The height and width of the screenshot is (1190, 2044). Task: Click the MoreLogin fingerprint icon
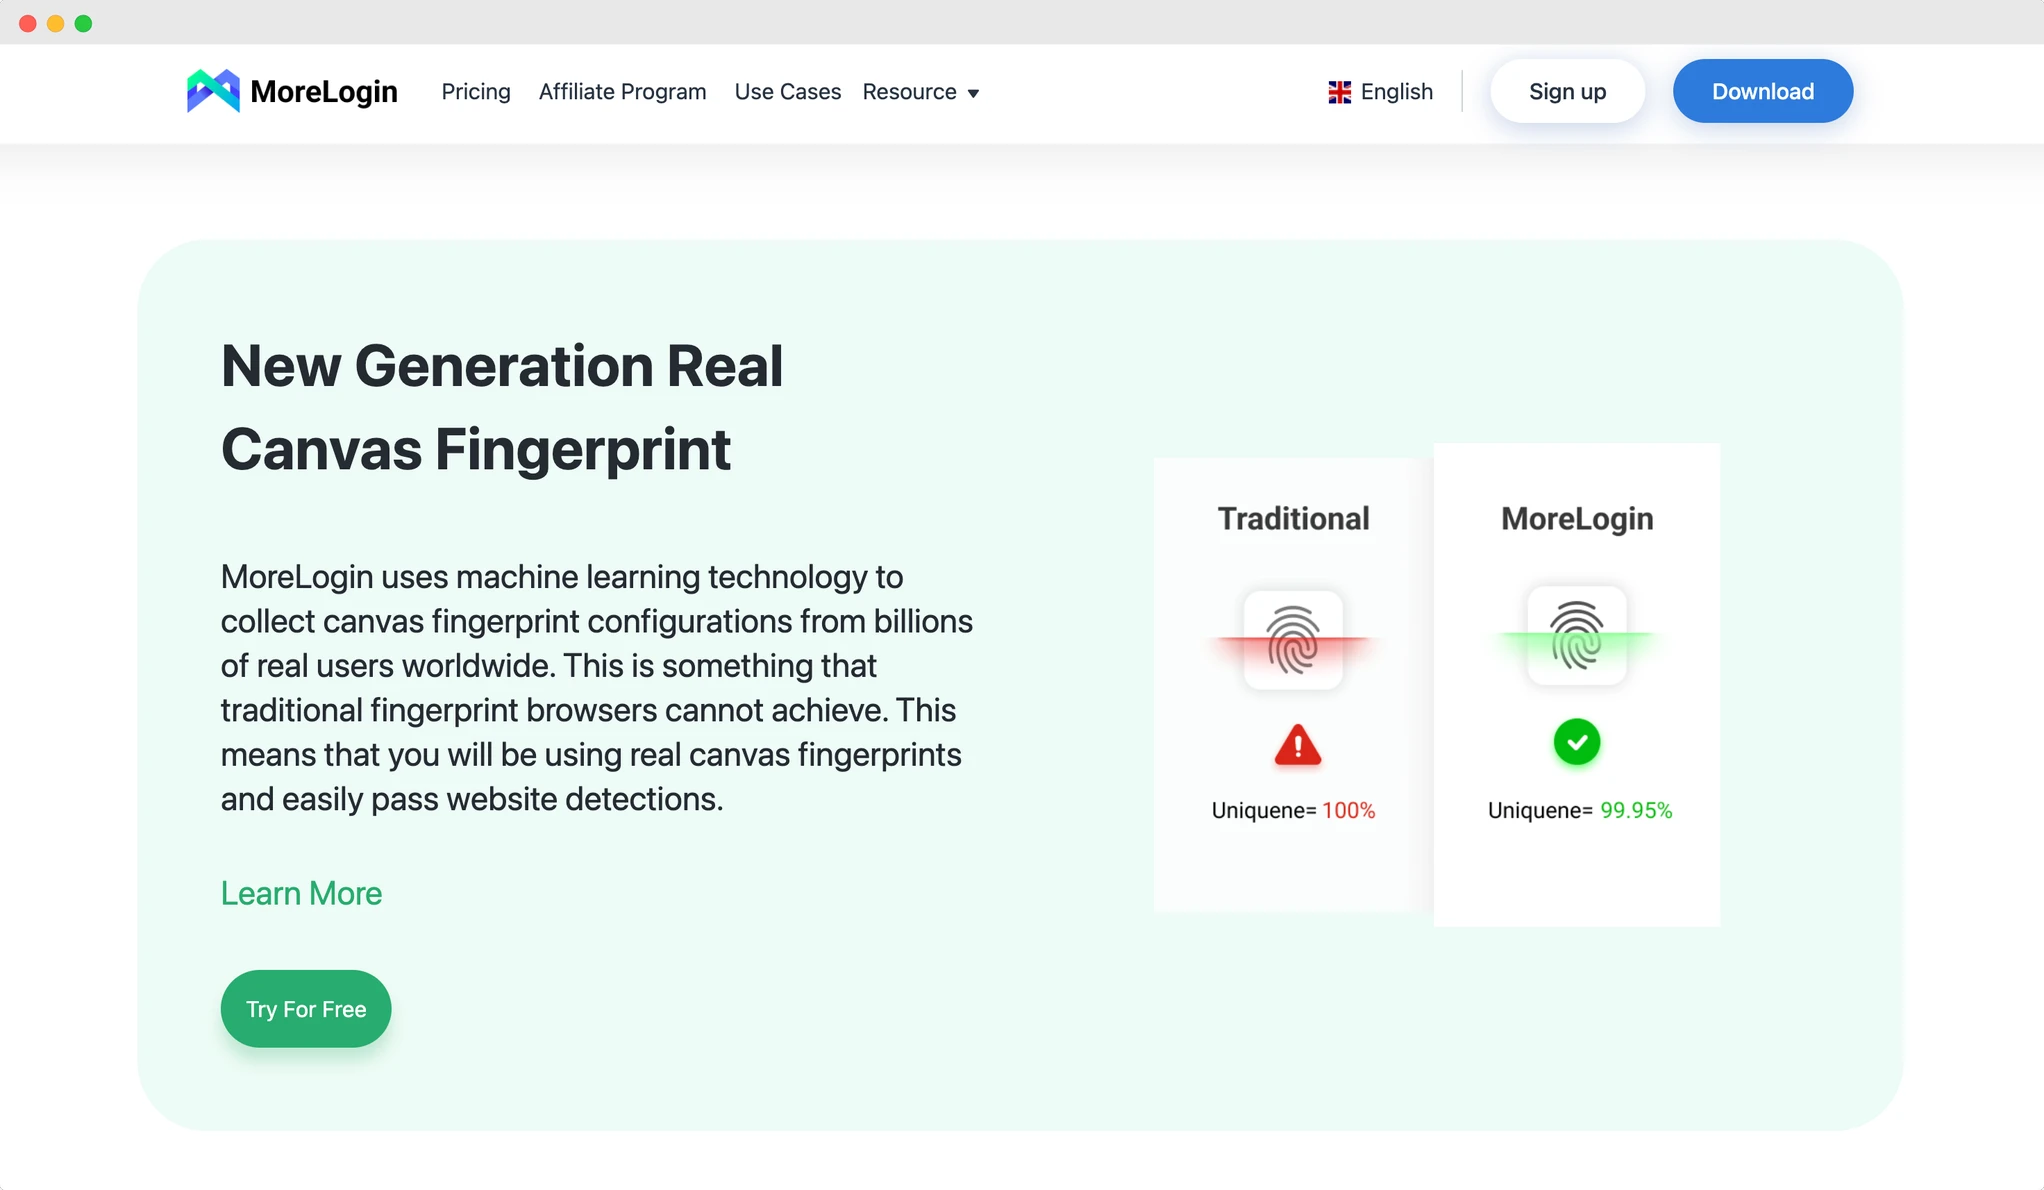coord(1577,636)
